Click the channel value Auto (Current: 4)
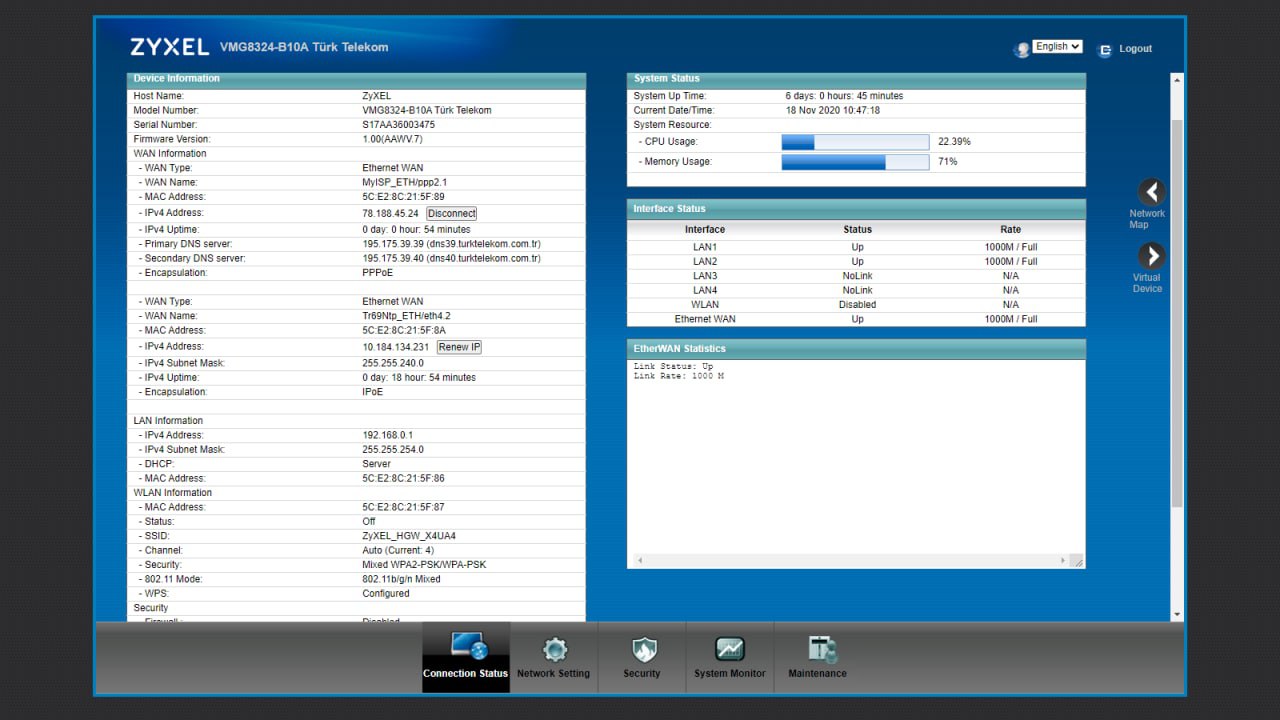This screenshot has width=1280, height=720. [x=398, y=550]
